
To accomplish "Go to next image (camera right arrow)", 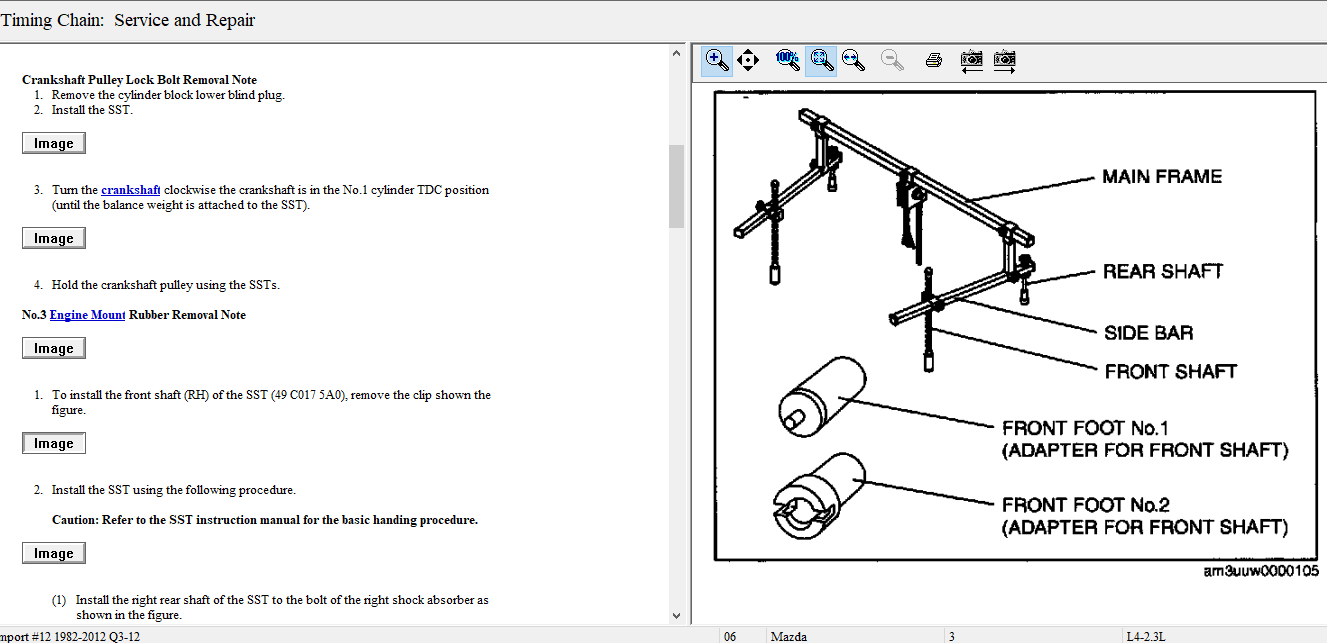I will click(x=1004, y=60).
